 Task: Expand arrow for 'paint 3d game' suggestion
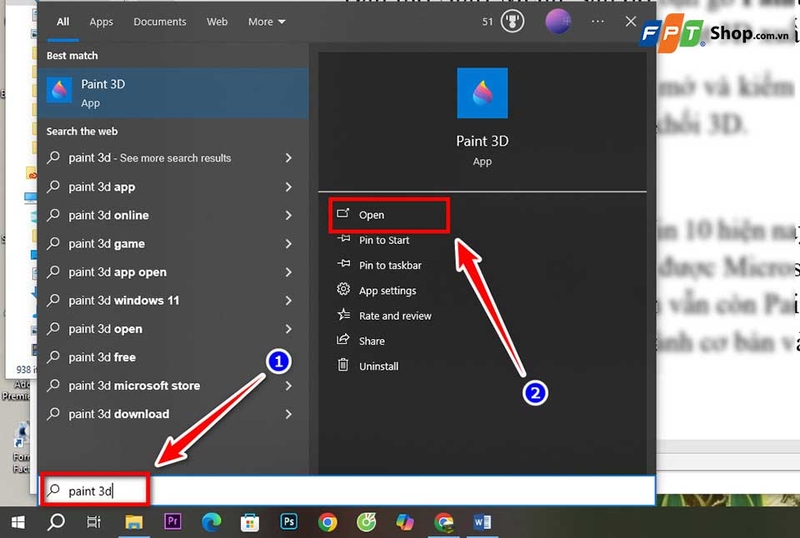289,244
